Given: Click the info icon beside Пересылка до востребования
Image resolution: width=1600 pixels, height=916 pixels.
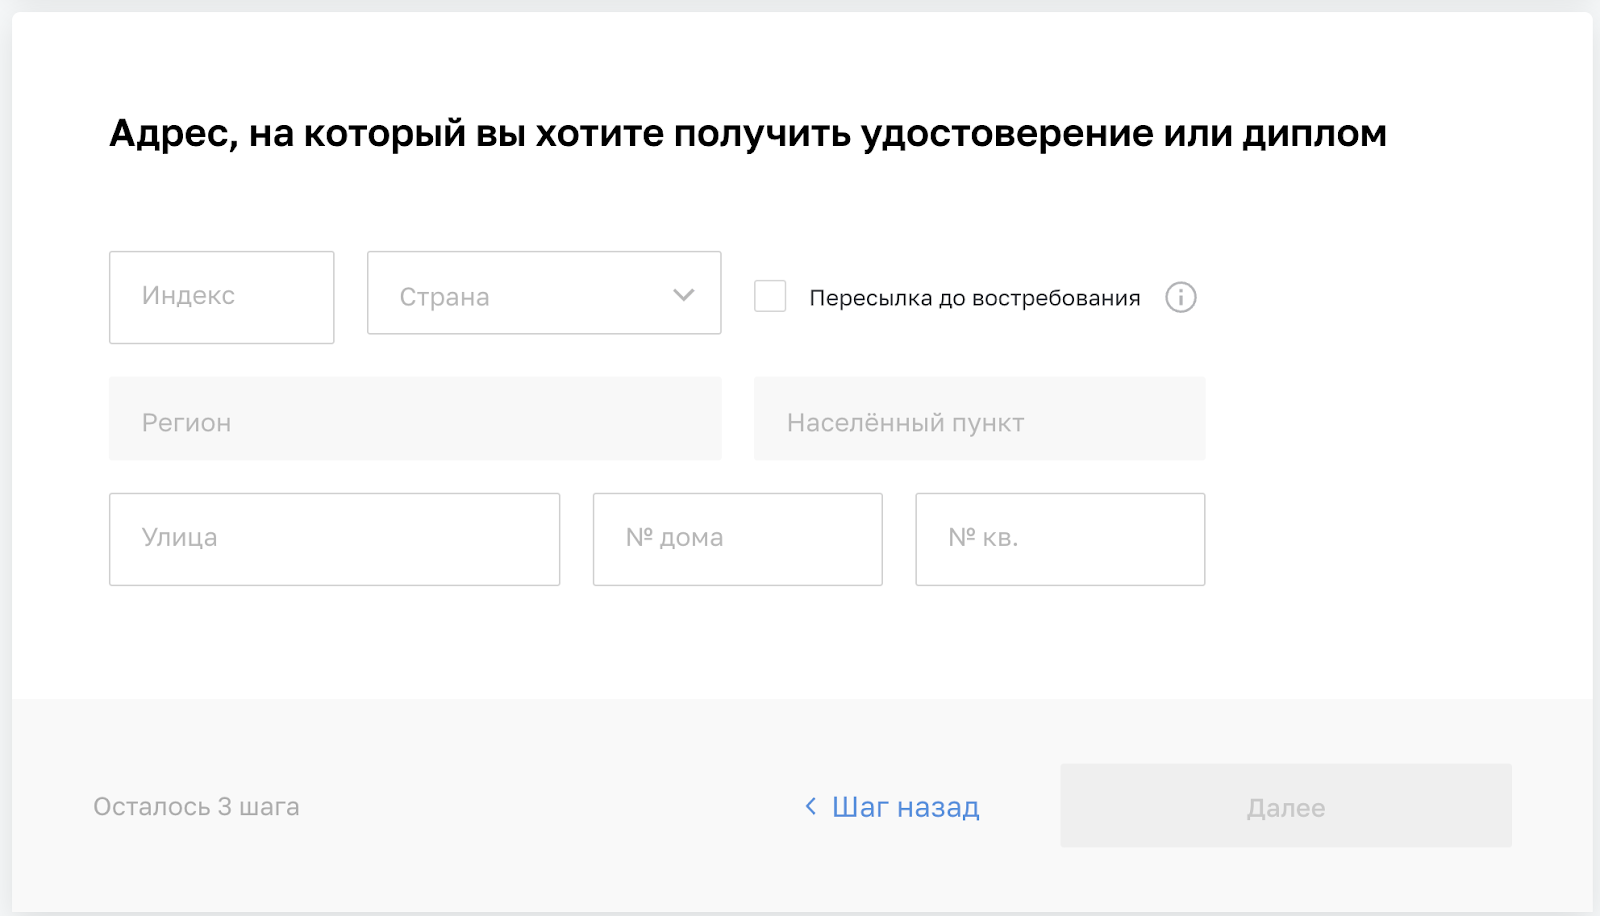Looking at the screenshot, I should [x=1180, y=297].
